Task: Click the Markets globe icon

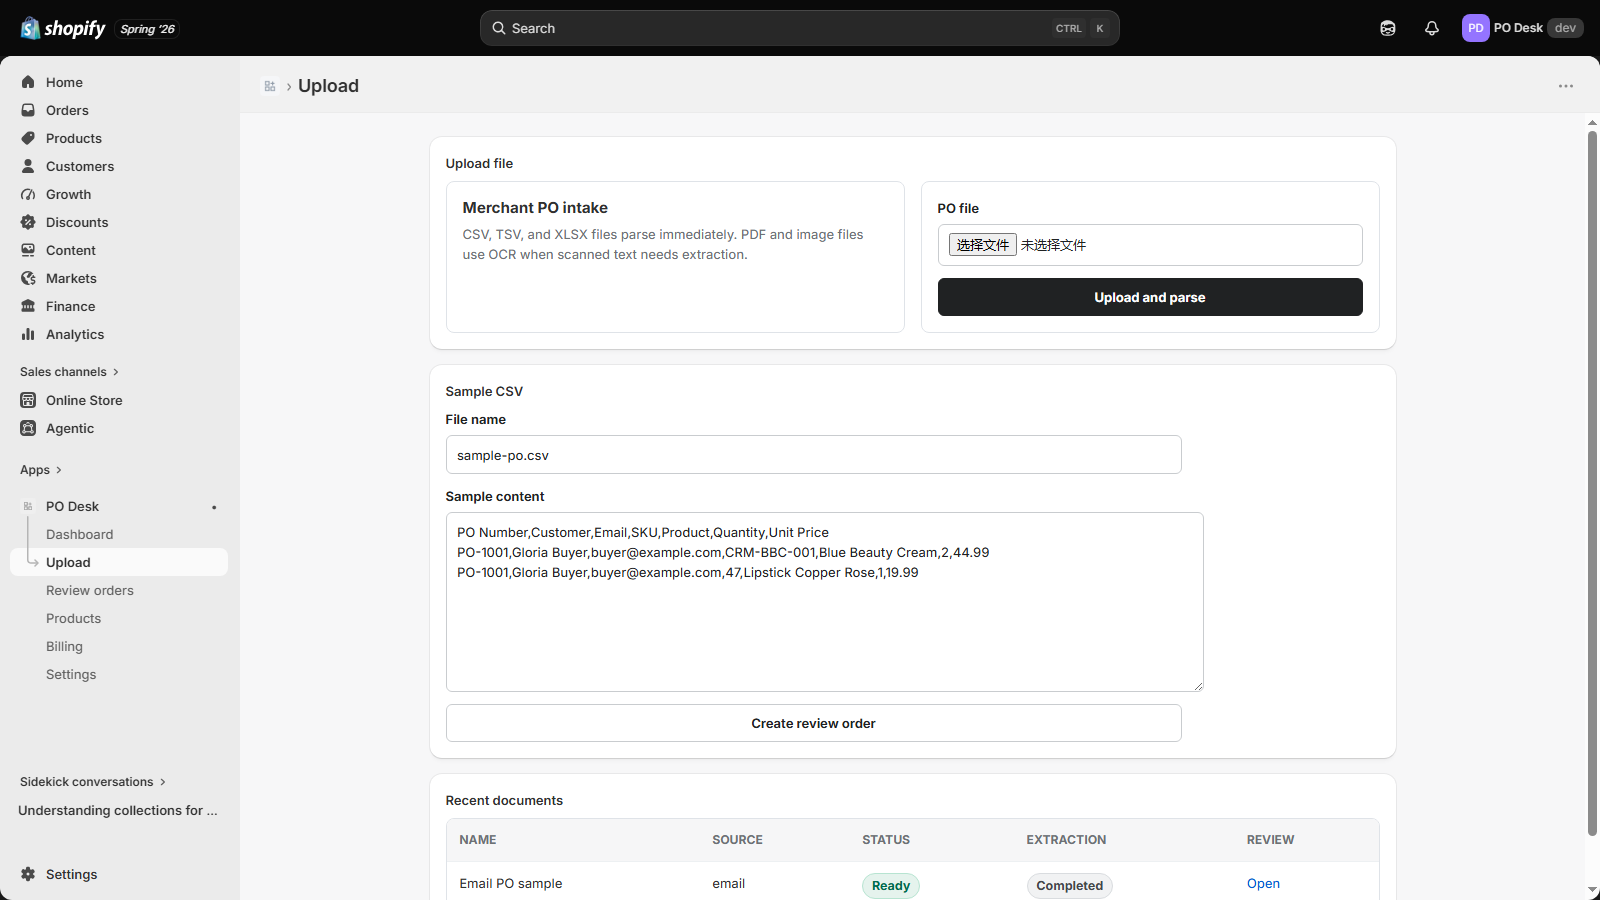Action: point(28,278)
